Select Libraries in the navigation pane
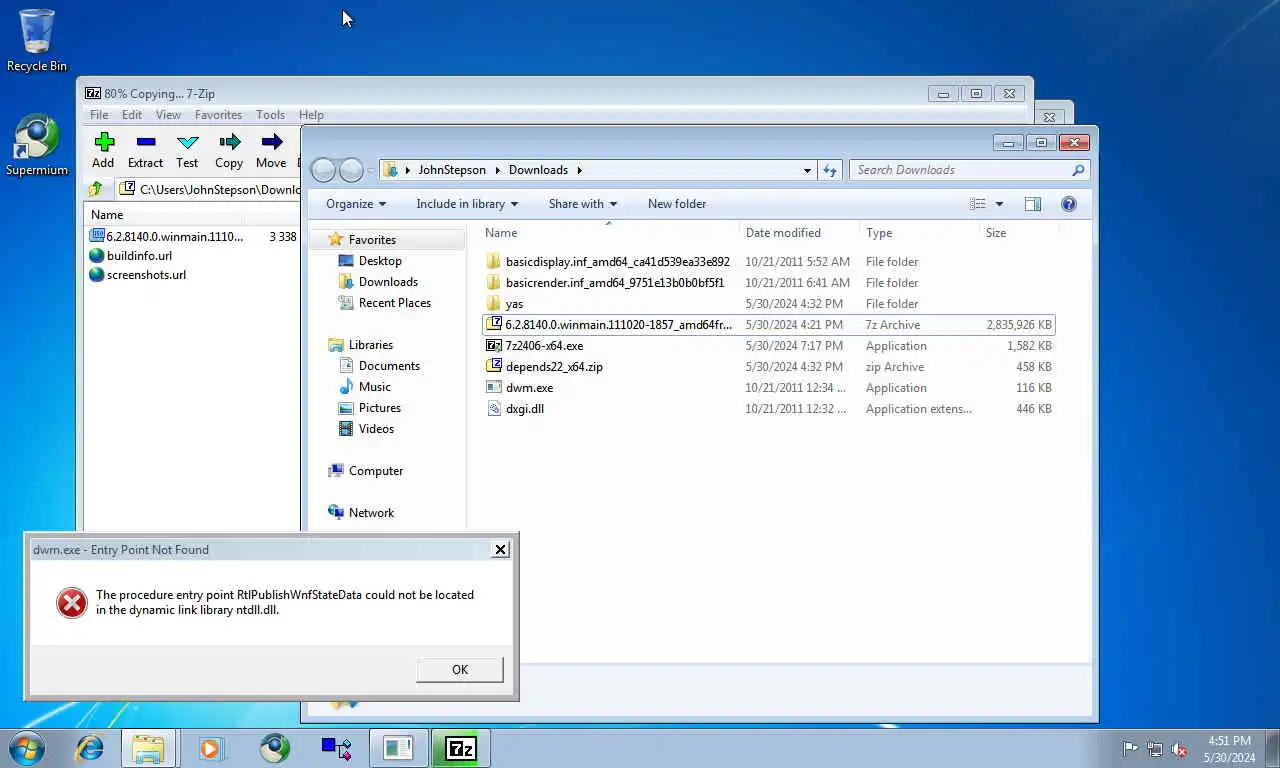Screen dimensions: 1280x768 click(x=371, y=345)
